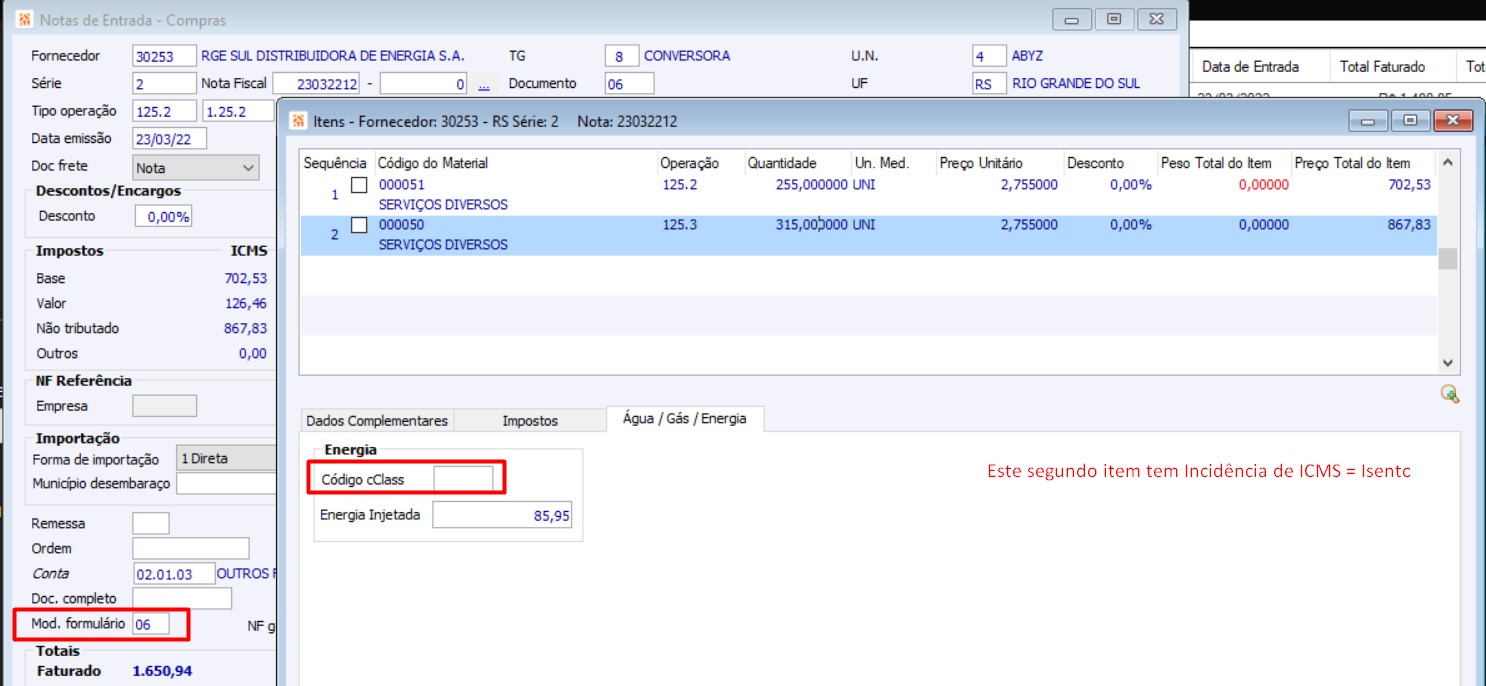Click the items grid vertical scrollbar thumb
The height and width of the screenshot is (686, 1486).
point(1448,259)
